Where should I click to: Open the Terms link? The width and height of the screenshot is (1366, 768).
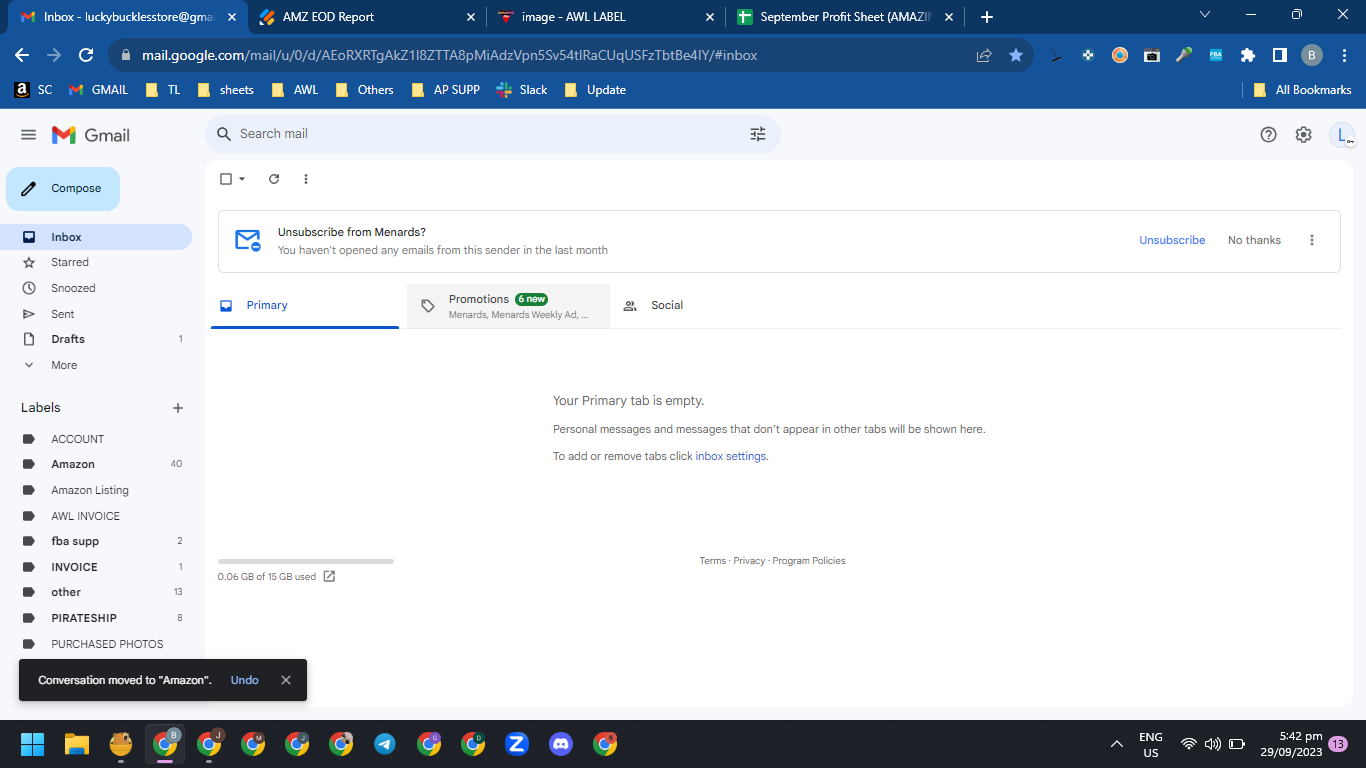click(713, 561)
